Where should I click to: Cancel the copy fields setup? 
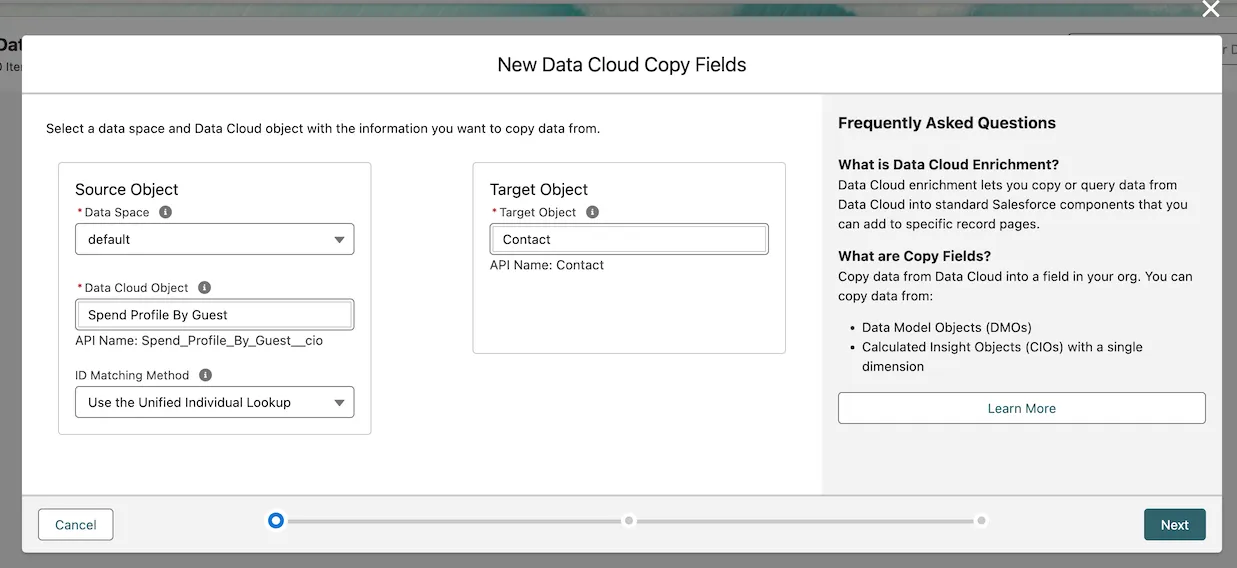(76, 525)
